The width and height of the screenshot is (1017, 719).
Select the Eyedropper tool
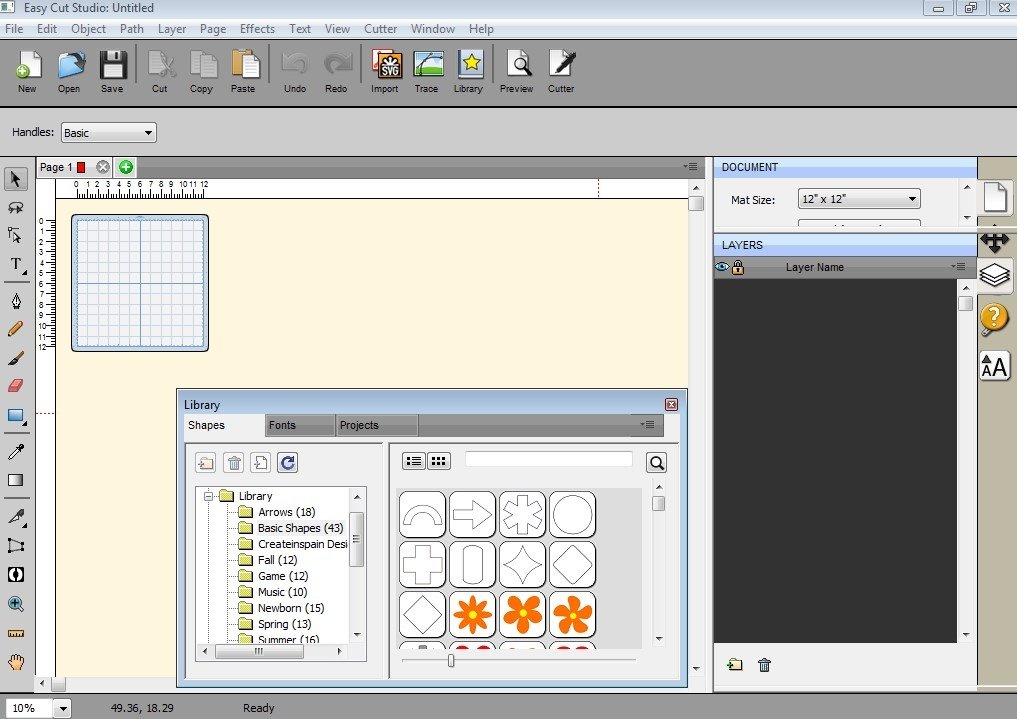click(16, 452)
